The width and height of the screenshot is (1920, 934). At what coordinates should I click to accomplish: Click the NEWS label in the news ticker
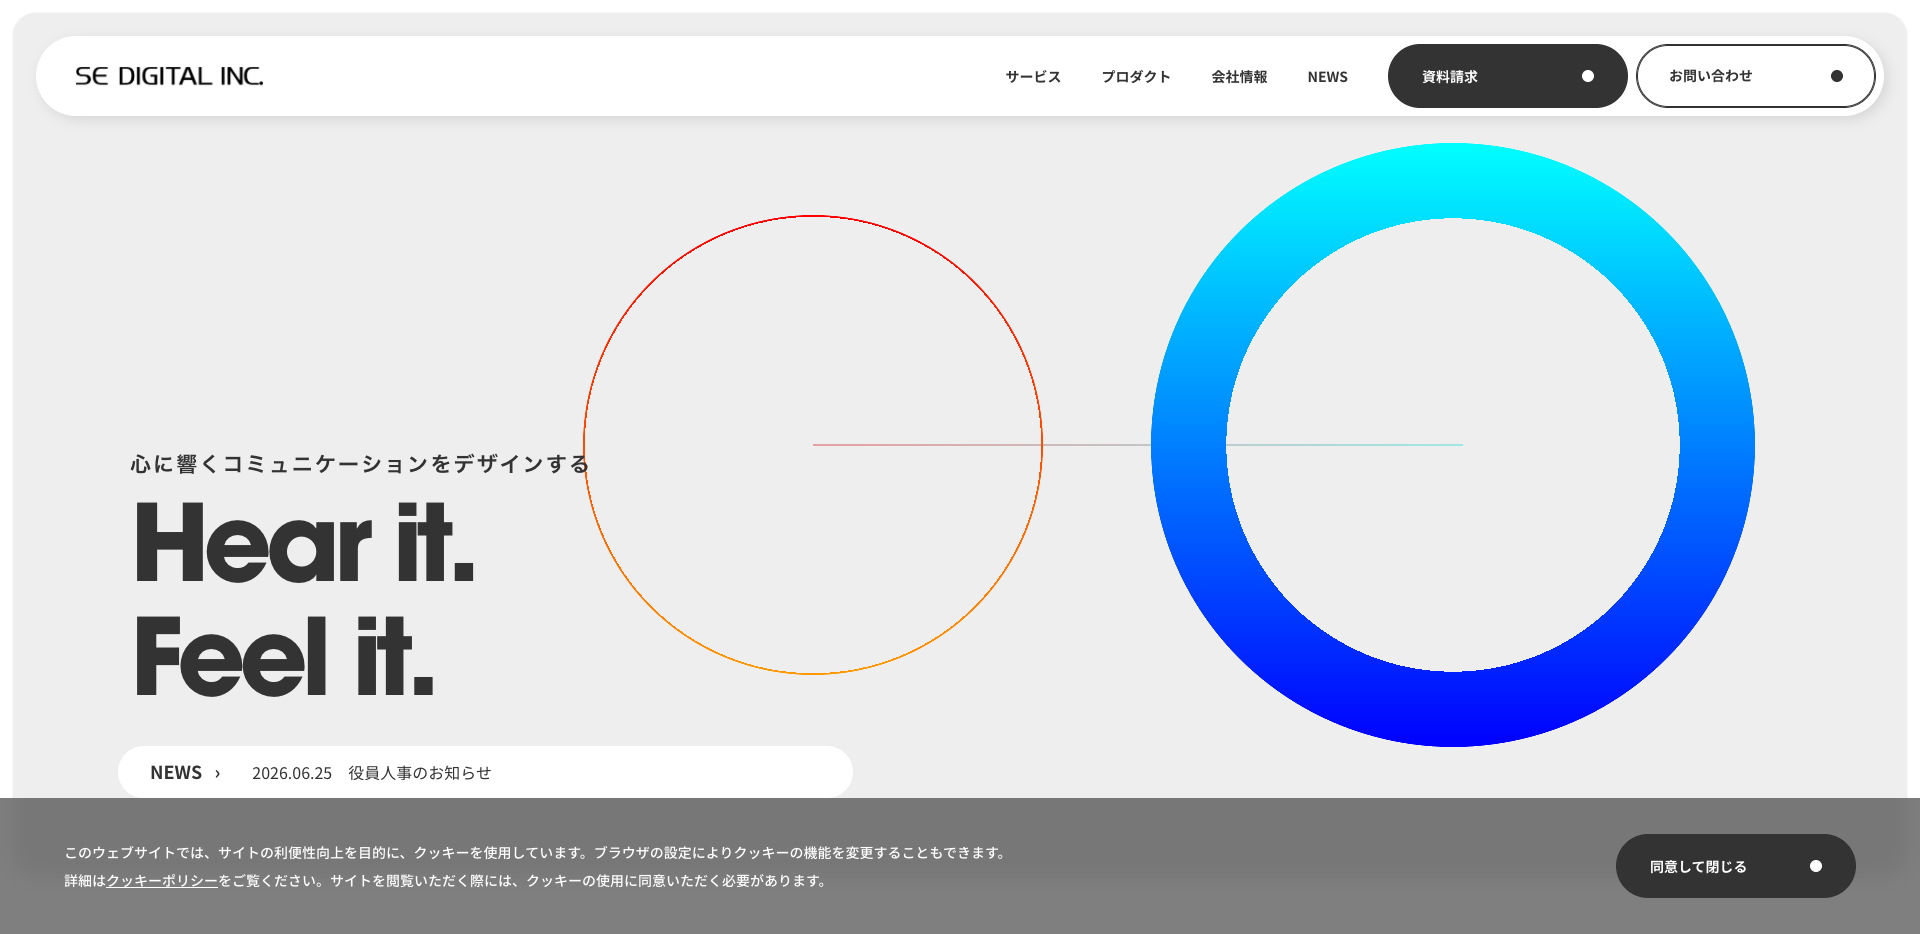pos(176,773)
